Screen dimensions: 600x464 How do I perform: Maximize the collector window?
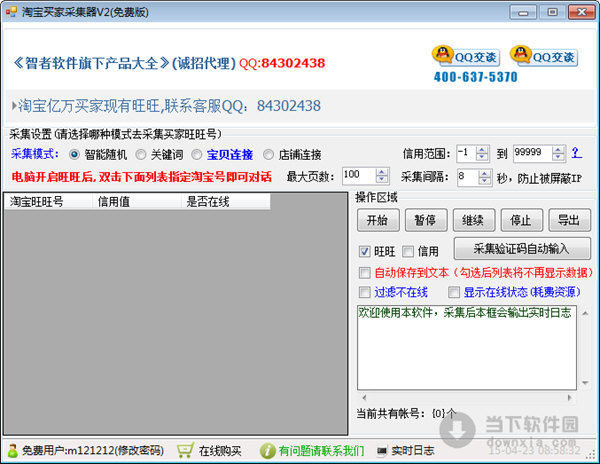pos(552,12)
